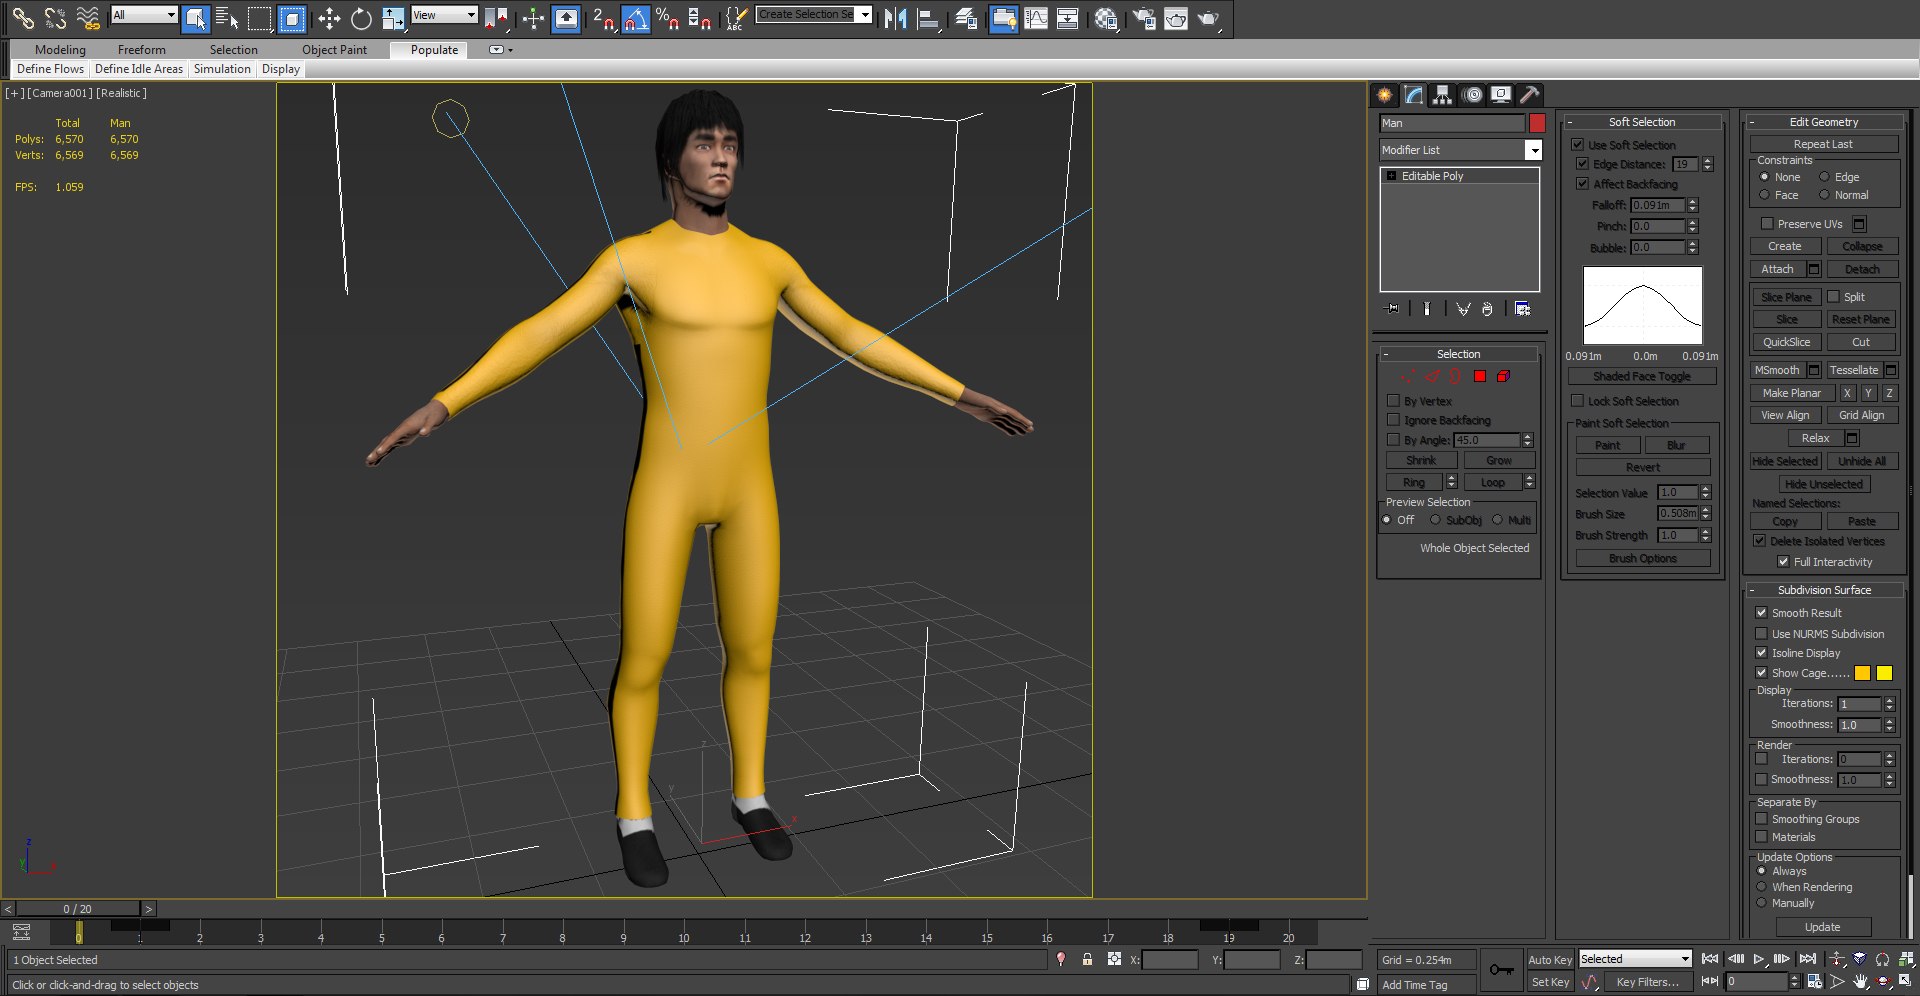Viewport: 1920px width, 996px height.
Task: Open Select by Name tool
Action: coord(227,18)
